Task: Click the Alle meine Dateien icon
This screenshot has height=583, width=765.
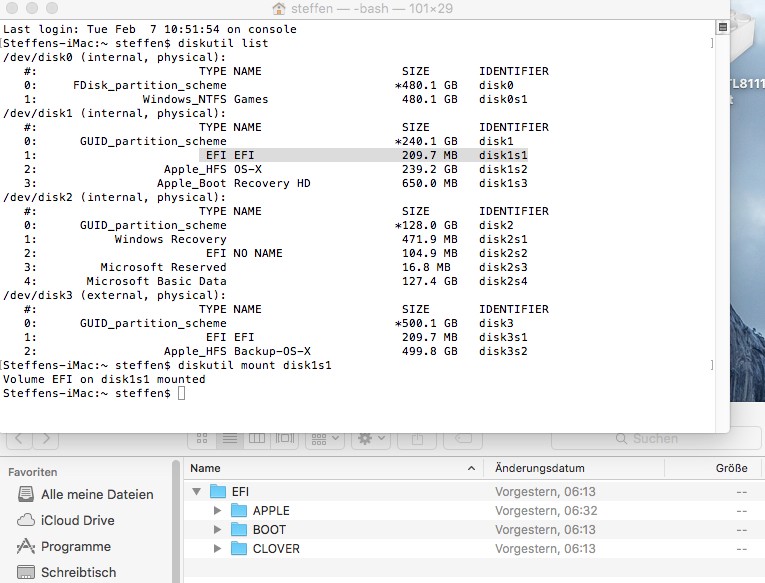Action: (x=26, y=494)
